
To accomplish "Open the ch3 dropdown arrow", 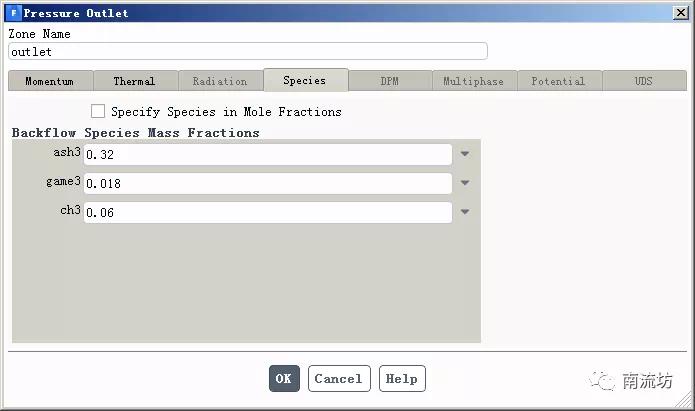I will (465, 212).
